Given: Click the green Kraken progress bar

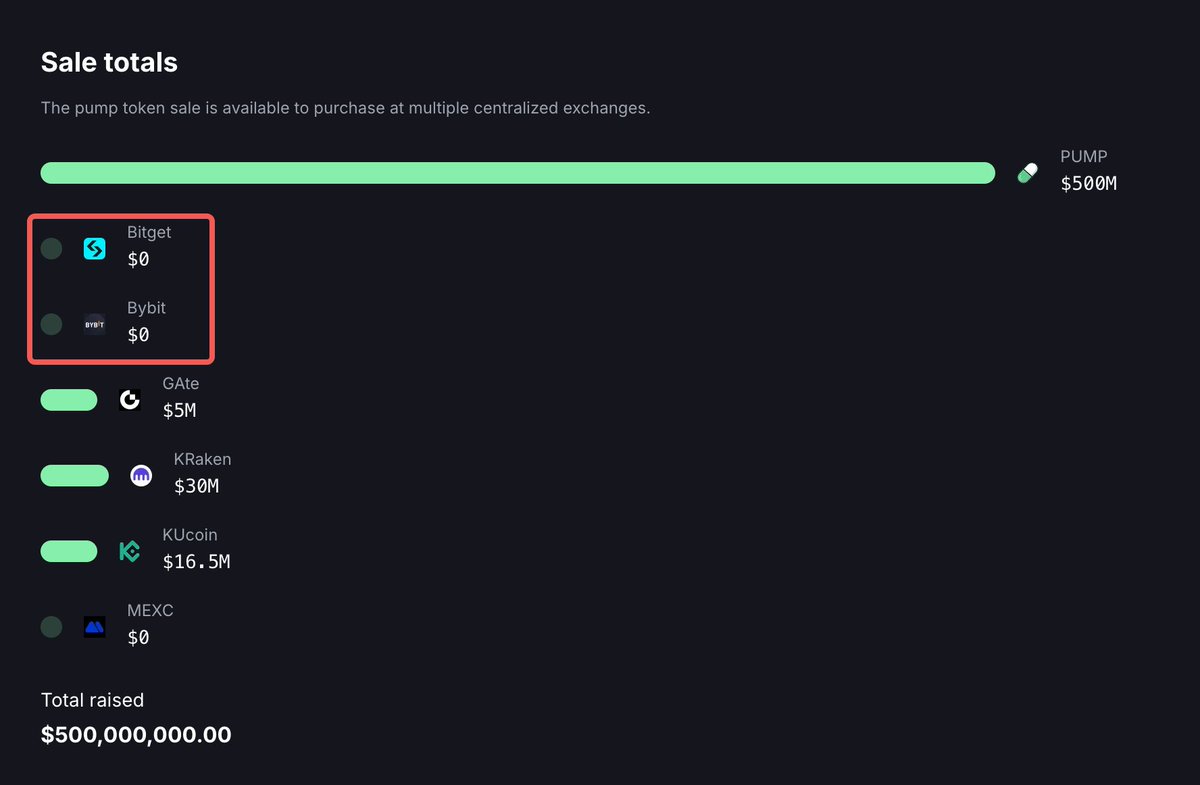Looking at the screenshot, I should click(x=75, y=476).
